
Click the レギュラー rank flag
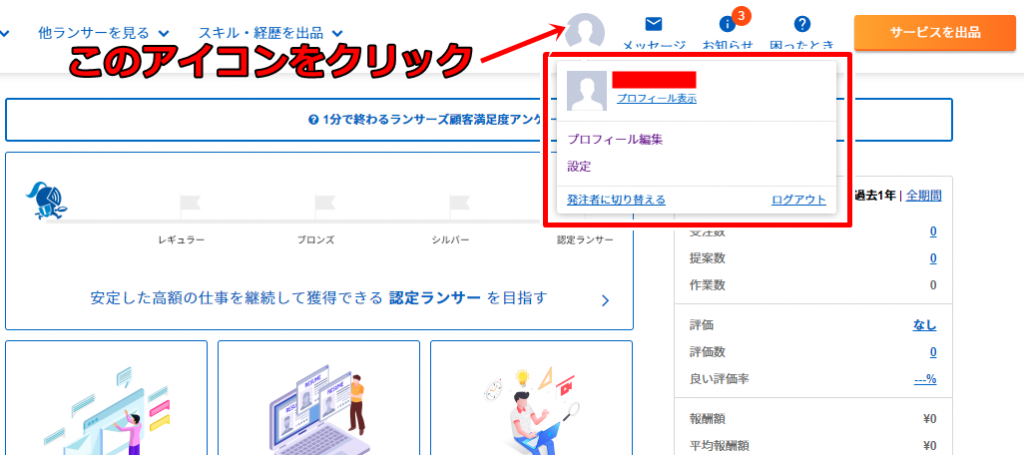(x=189, y=205)
